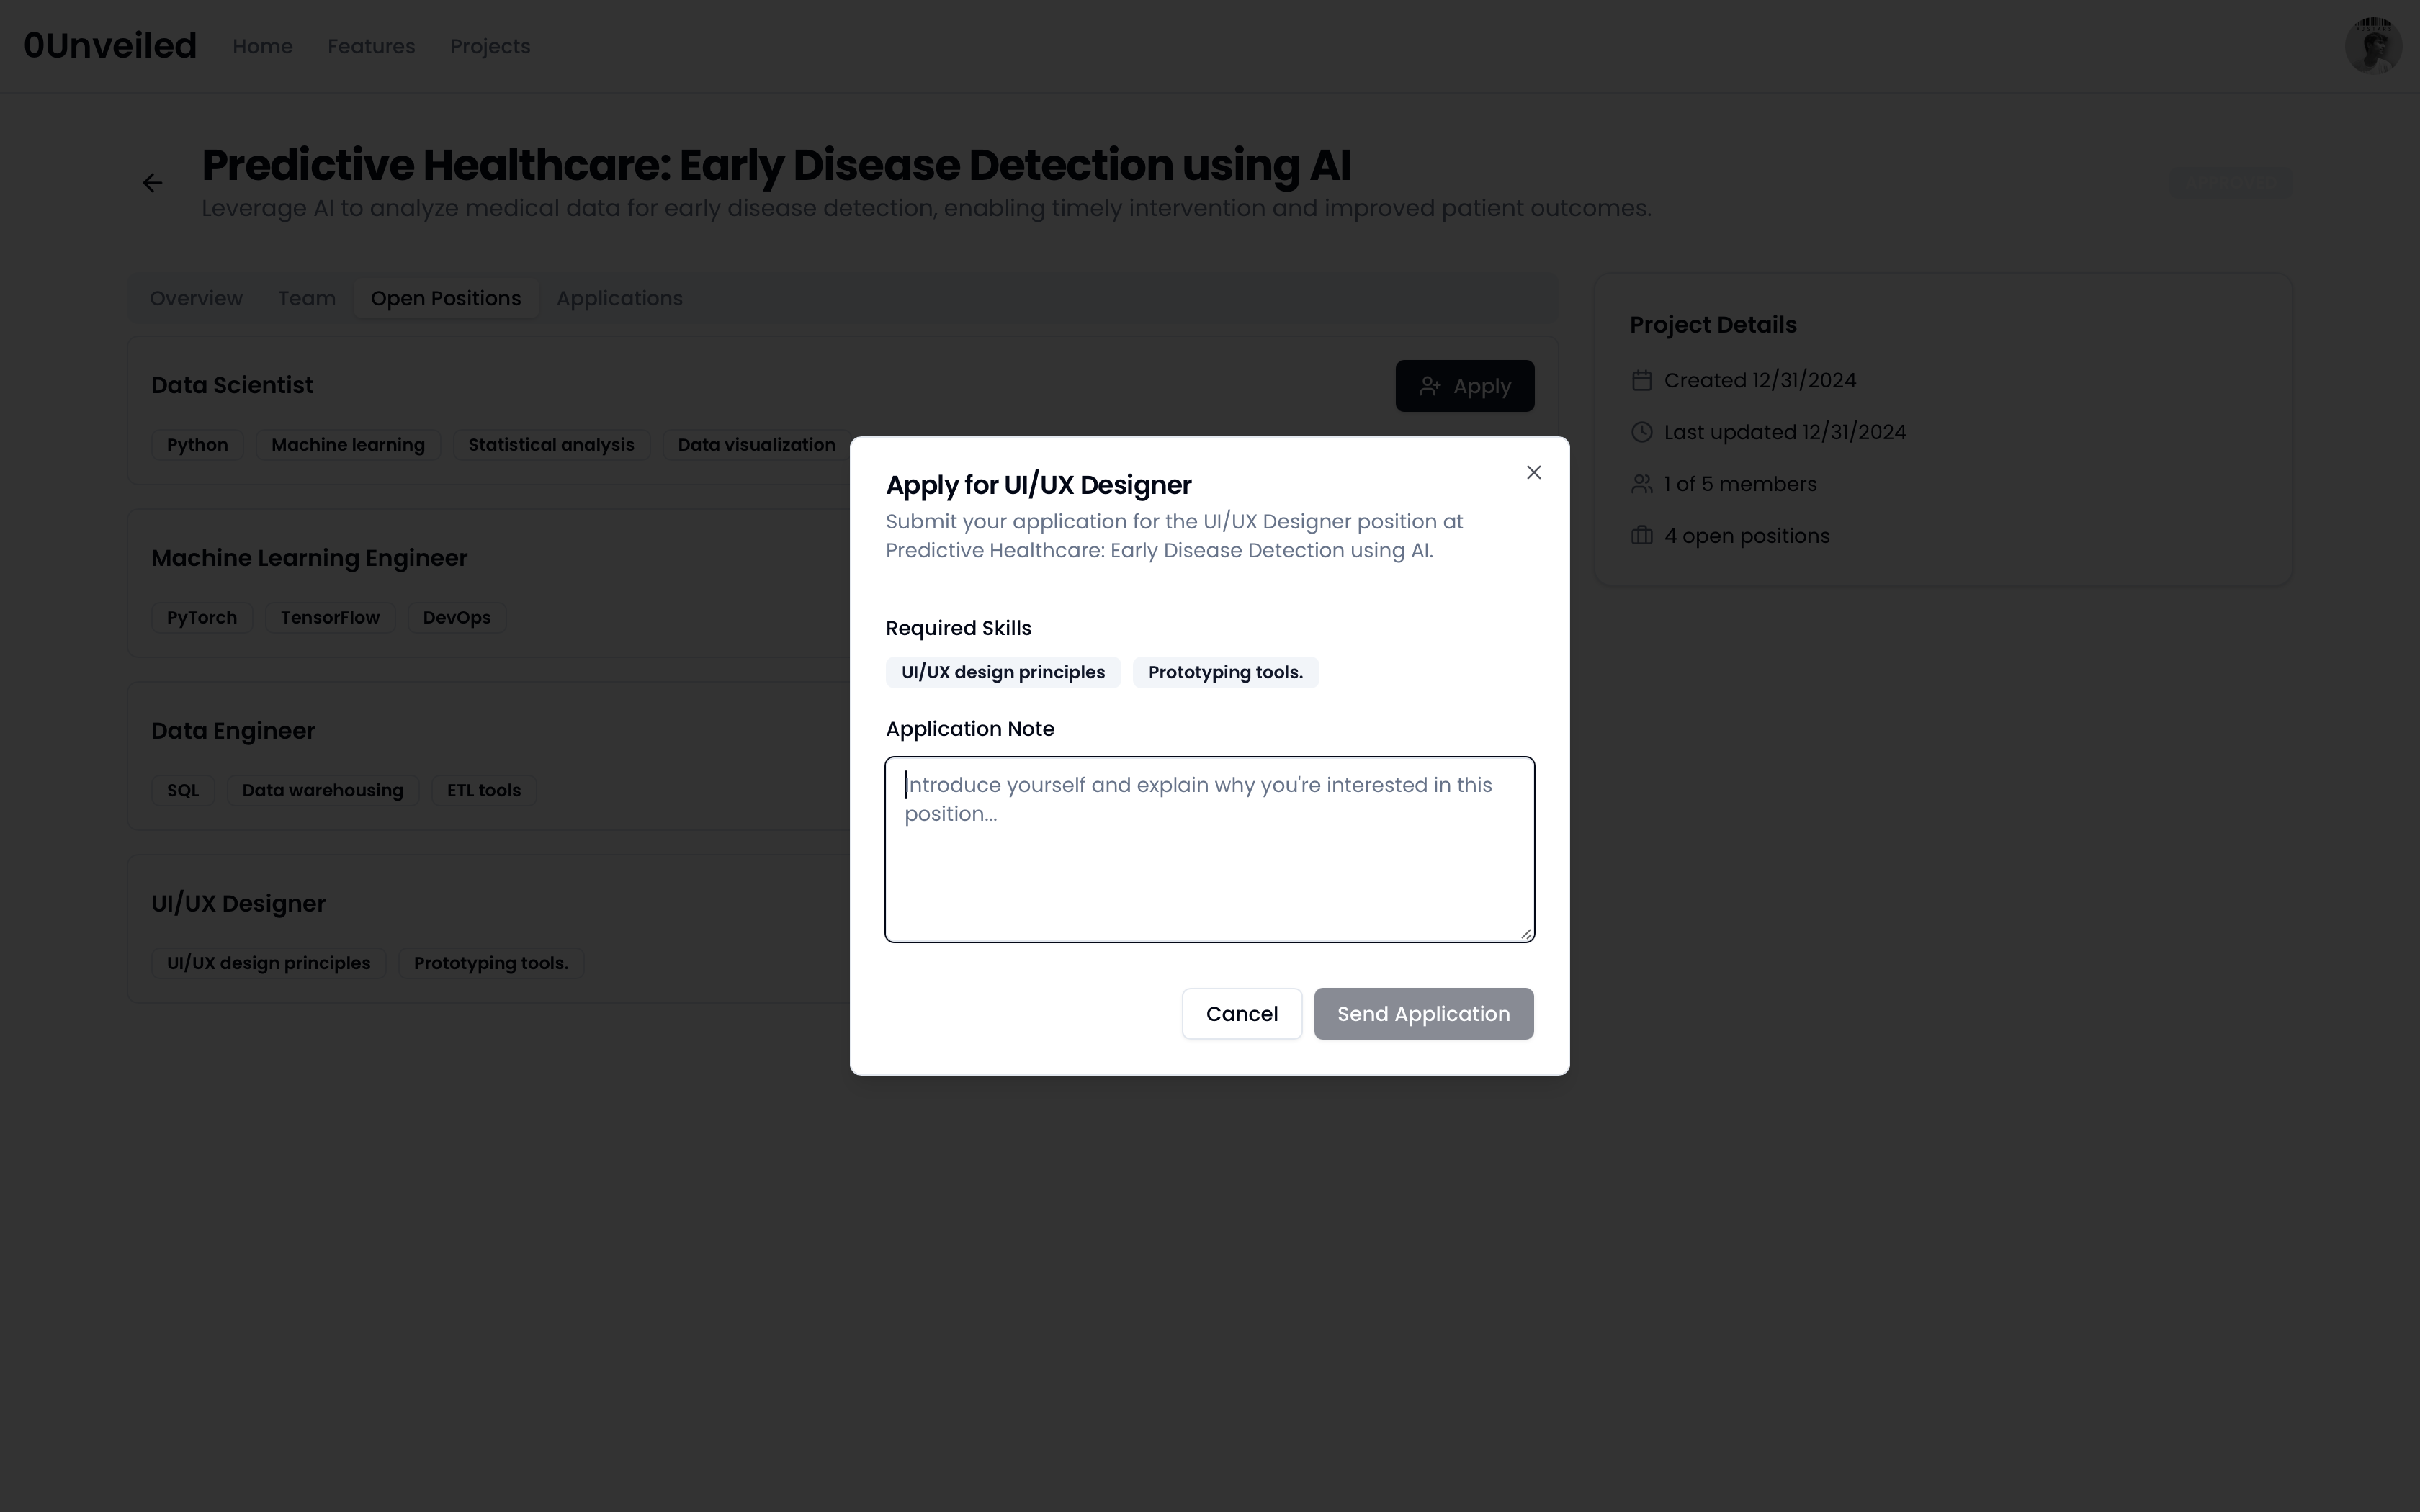
Task: Open Projects navigation link
Action: [490, 46]
